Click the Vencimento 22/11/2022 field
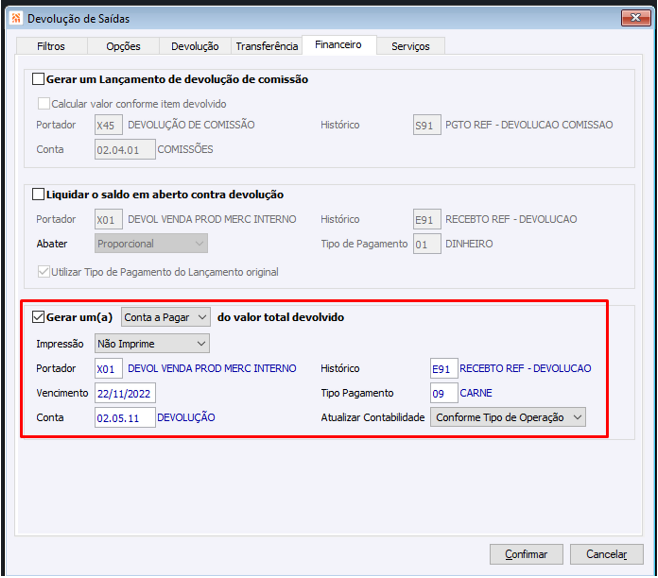Viewport: 658px width, 578px height. [125, 393]
